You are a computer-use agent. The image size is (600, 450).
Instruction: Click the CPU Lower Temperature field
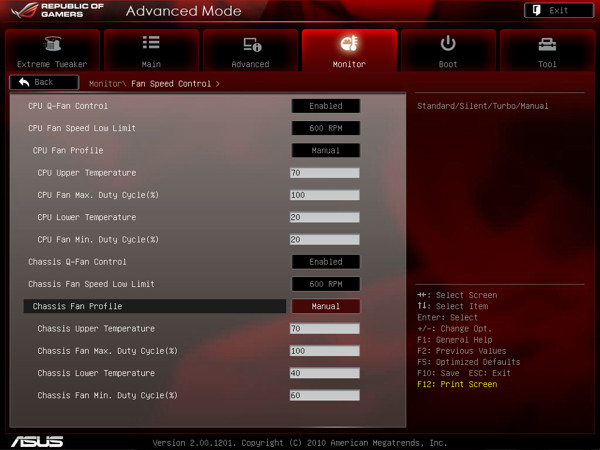324,217
